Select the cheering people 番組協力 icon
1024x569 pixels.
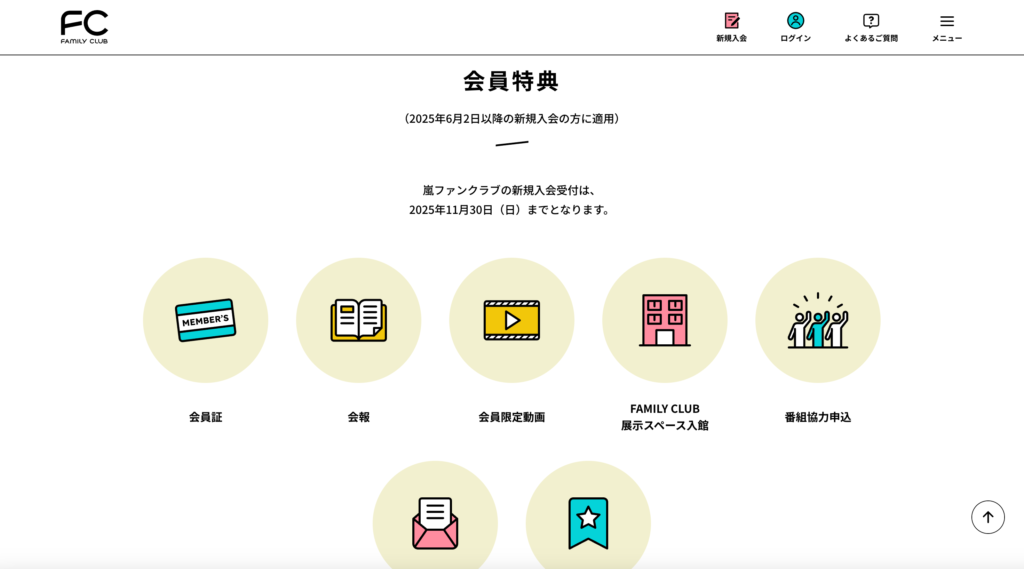coord(818,320)
